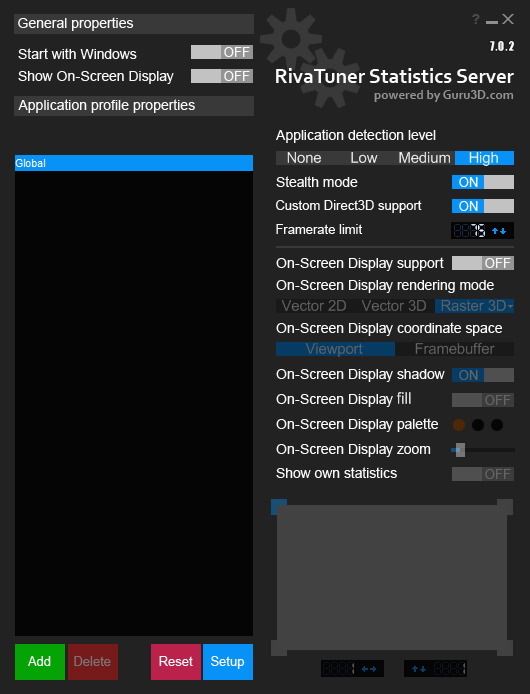
Task: Select the bottom-left corner anchor of preview
Action: click(x=279, y=648)
